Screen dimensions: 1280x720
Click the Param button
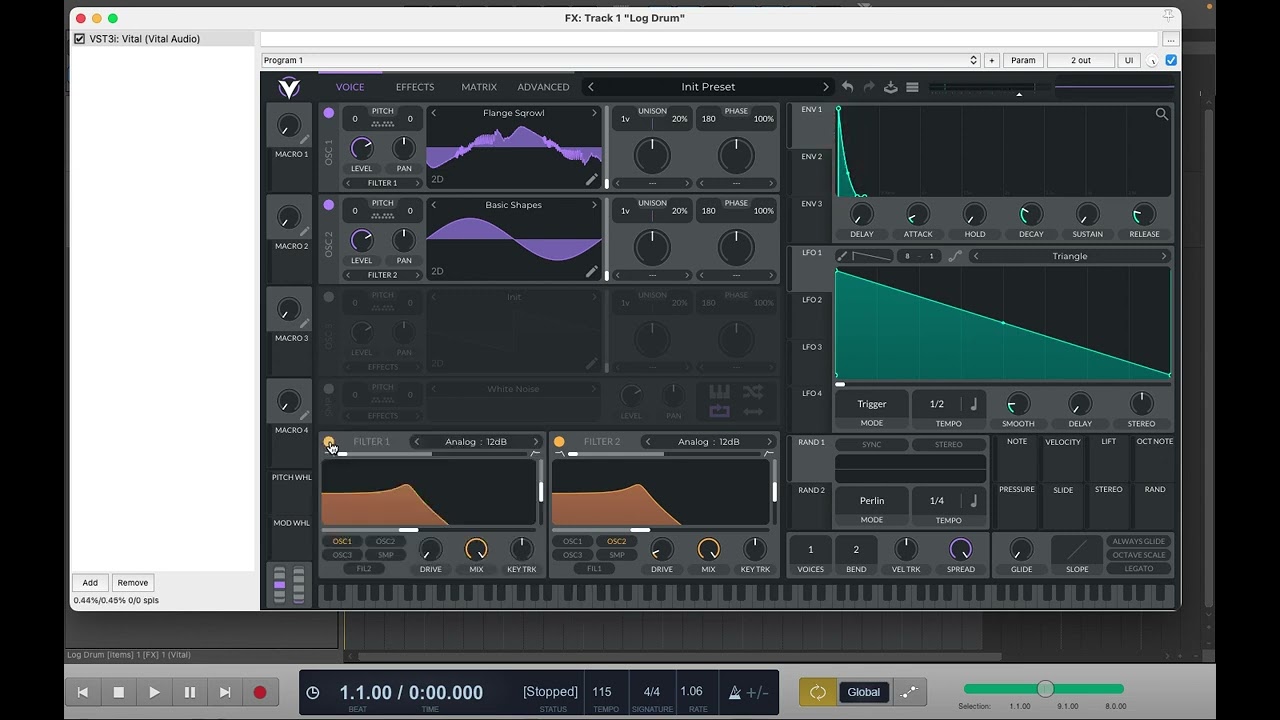coord(1023,60)
